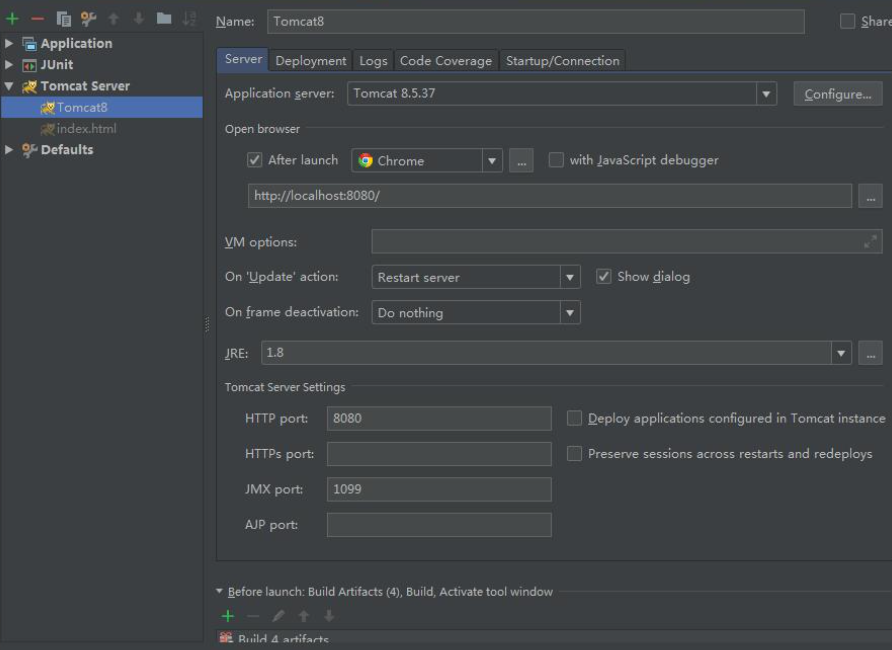Remove the selected configuration
Viewport: 892px width, 650px height.
click(37, 17)
